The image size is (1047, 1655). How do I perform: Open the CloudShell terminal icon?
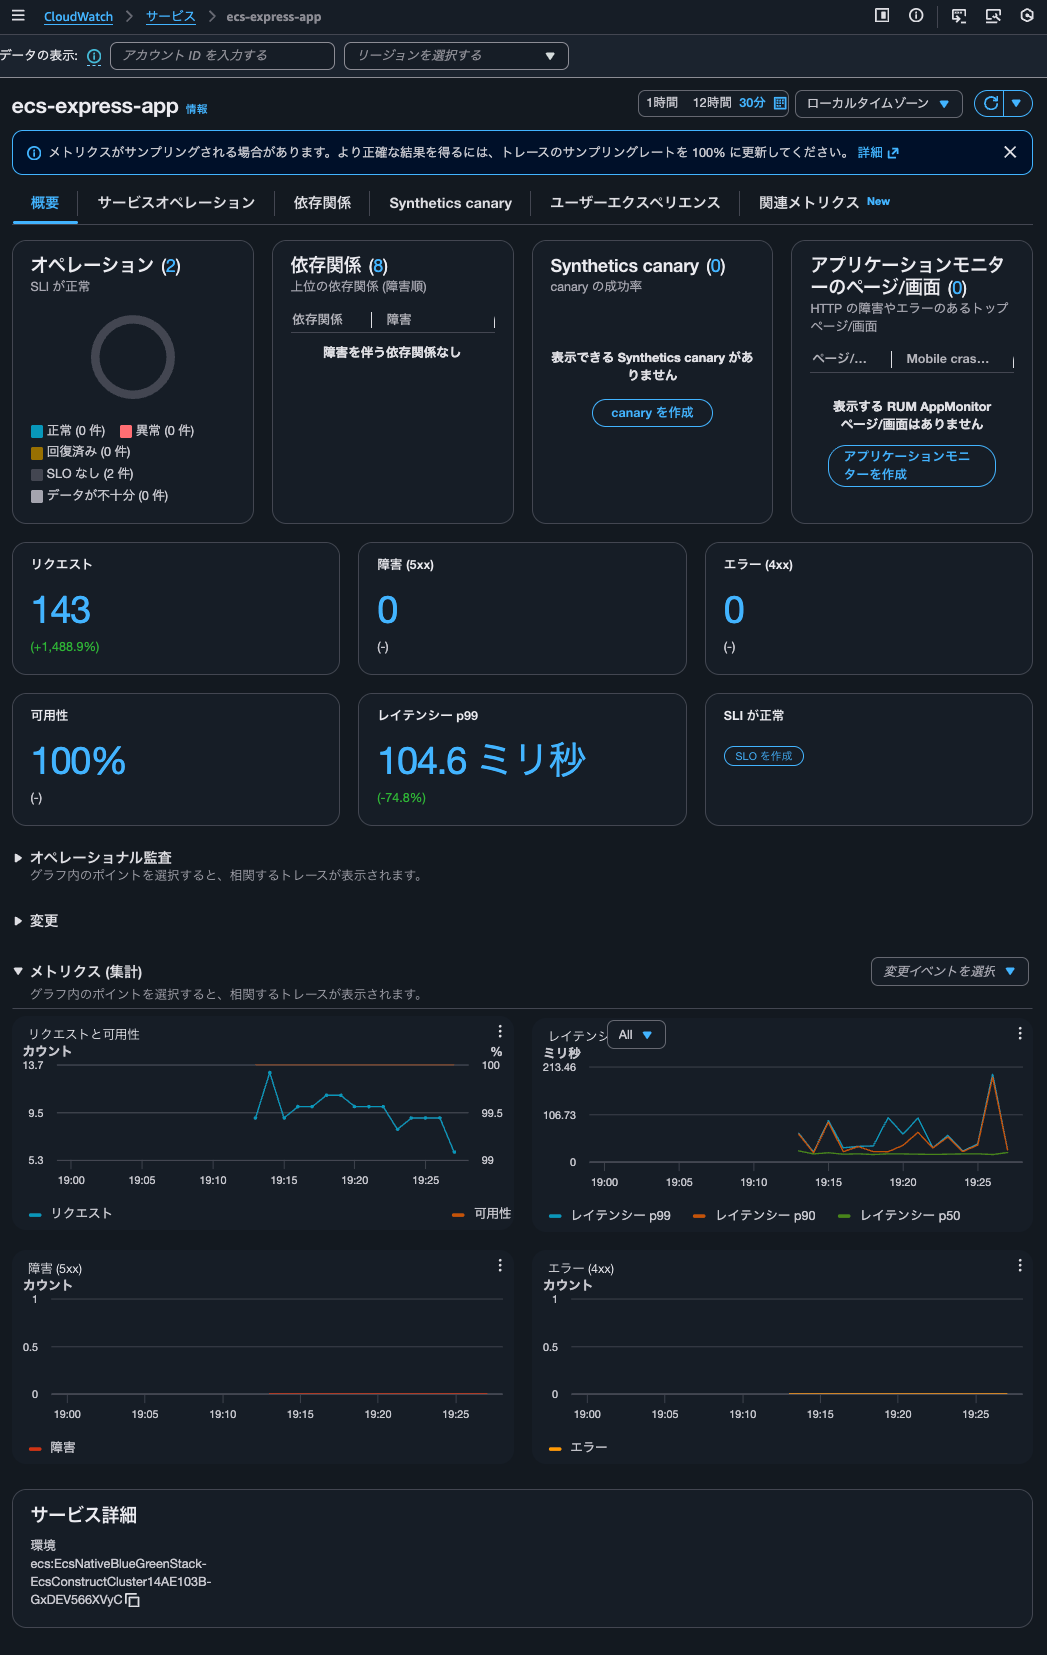[x=959, y=16]
